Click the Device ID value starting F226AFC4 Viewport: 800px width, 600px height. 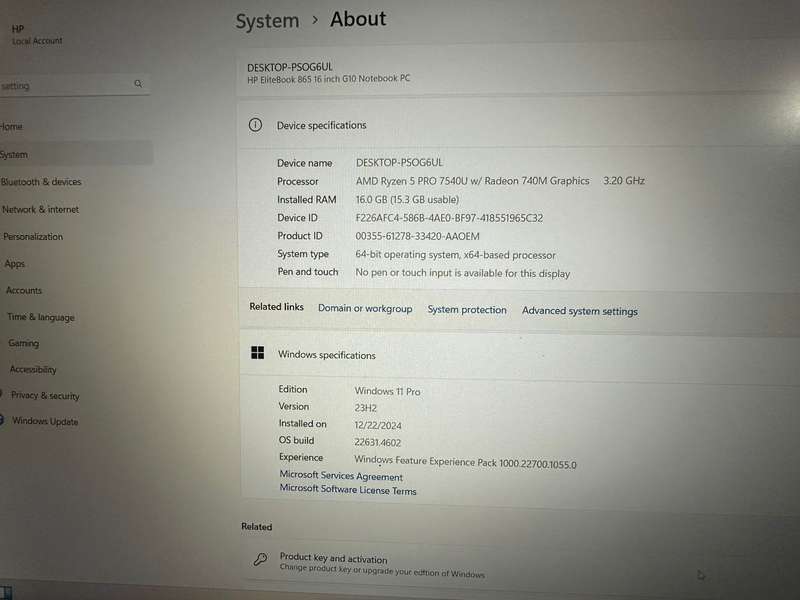click(x=449, y=218)
